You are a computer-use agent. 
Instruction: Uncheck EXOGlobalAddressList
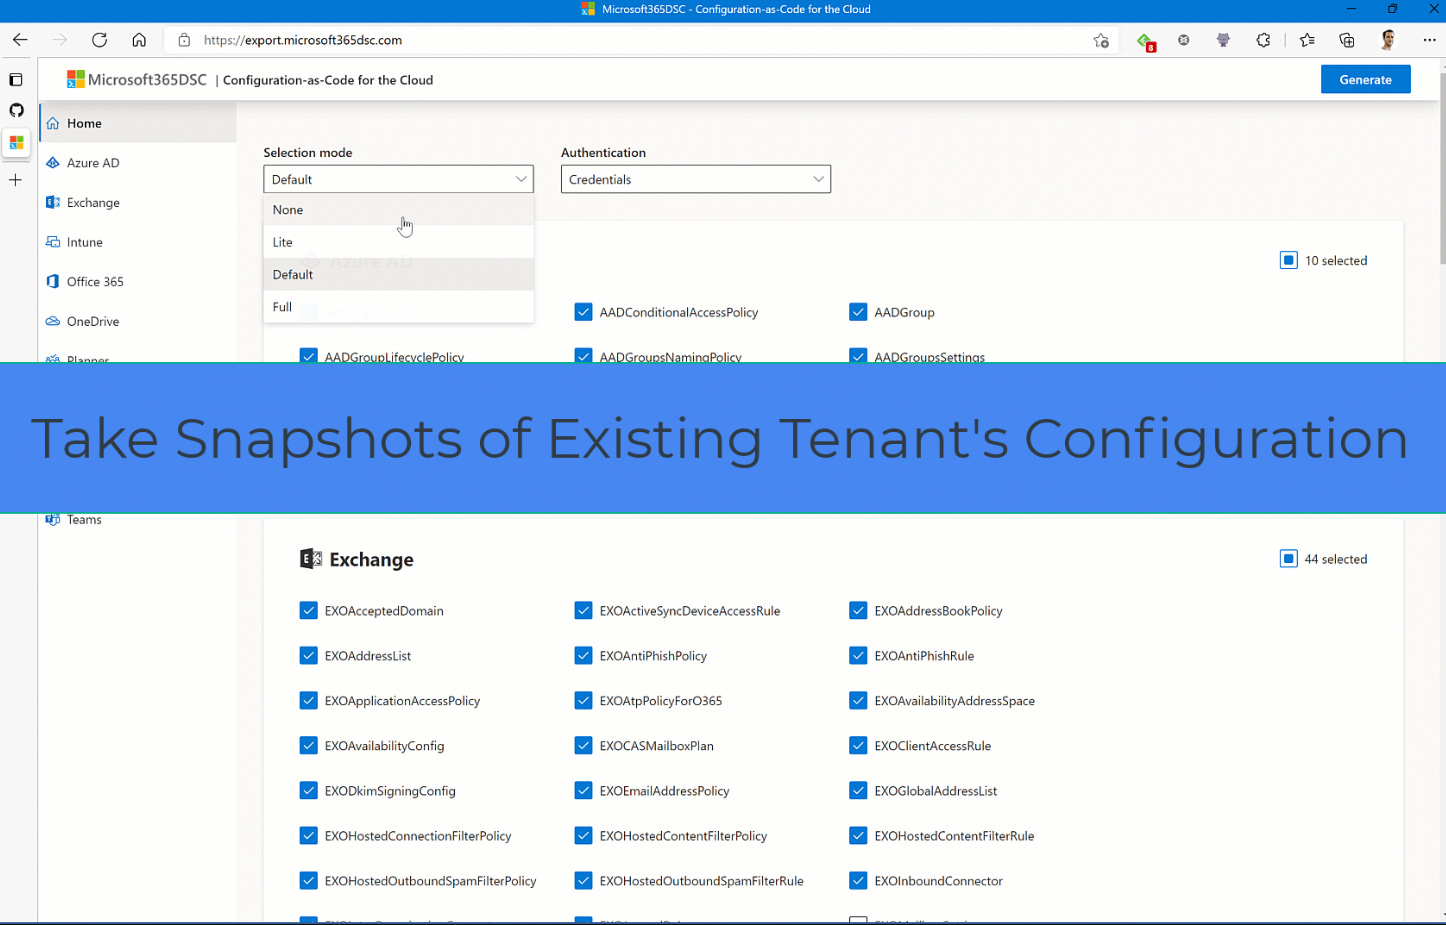coord(858,791)
